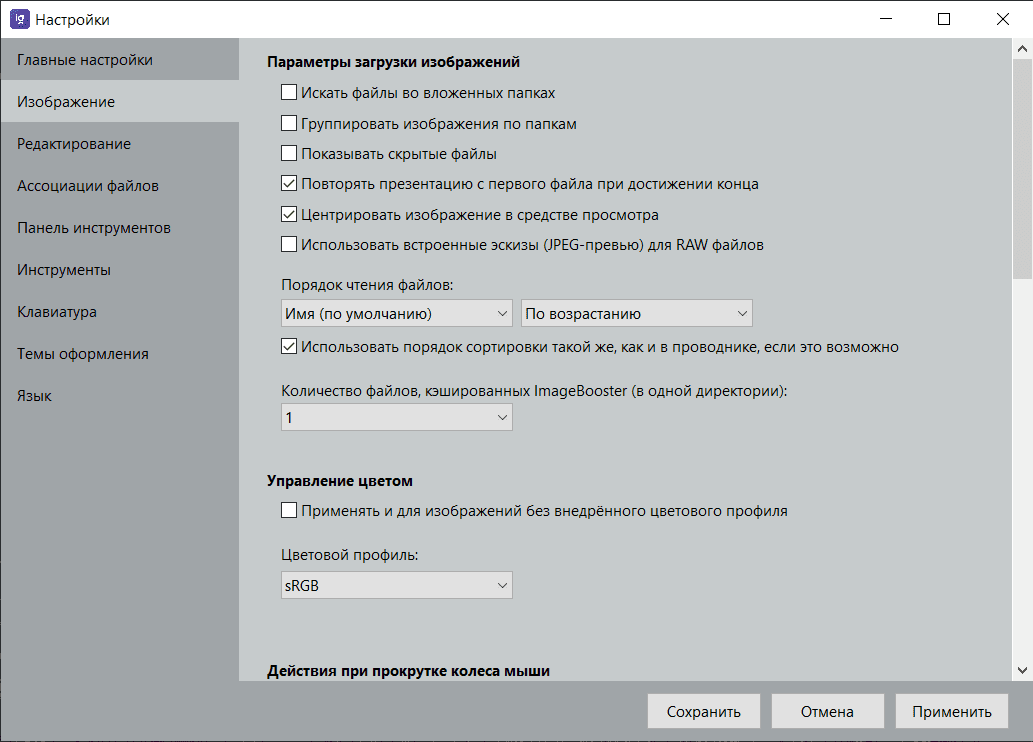Screen dimensions: 1033x742
Task: Toggle Группировать изображения по папкам checkbox
Action: pyautogui.click(x=289, y=124)
